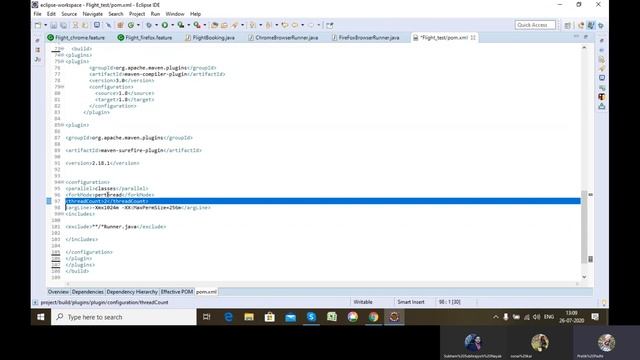The height and width of the screenshot is (360, 640).
Task: Open the Project menu
Action: point(137,14)
